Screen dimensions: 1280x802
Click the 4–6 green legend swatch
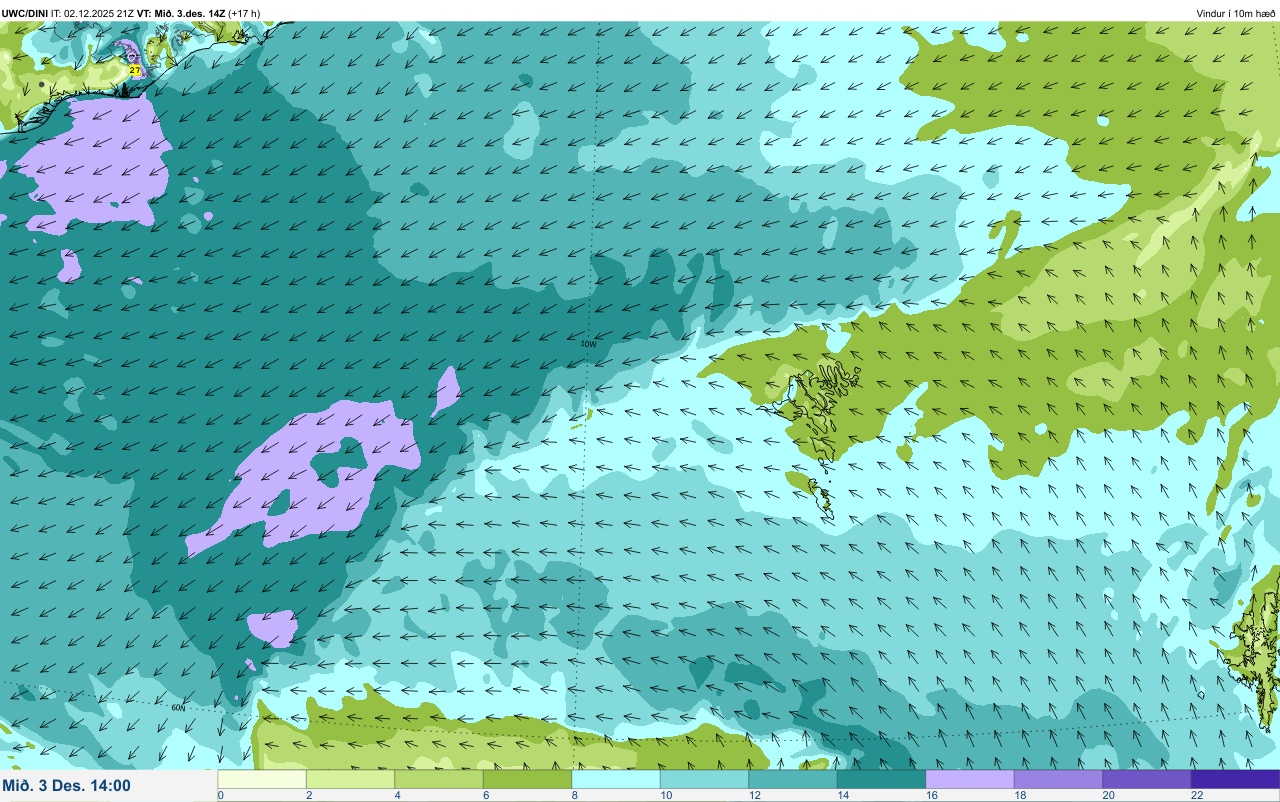tap(439, 779)
